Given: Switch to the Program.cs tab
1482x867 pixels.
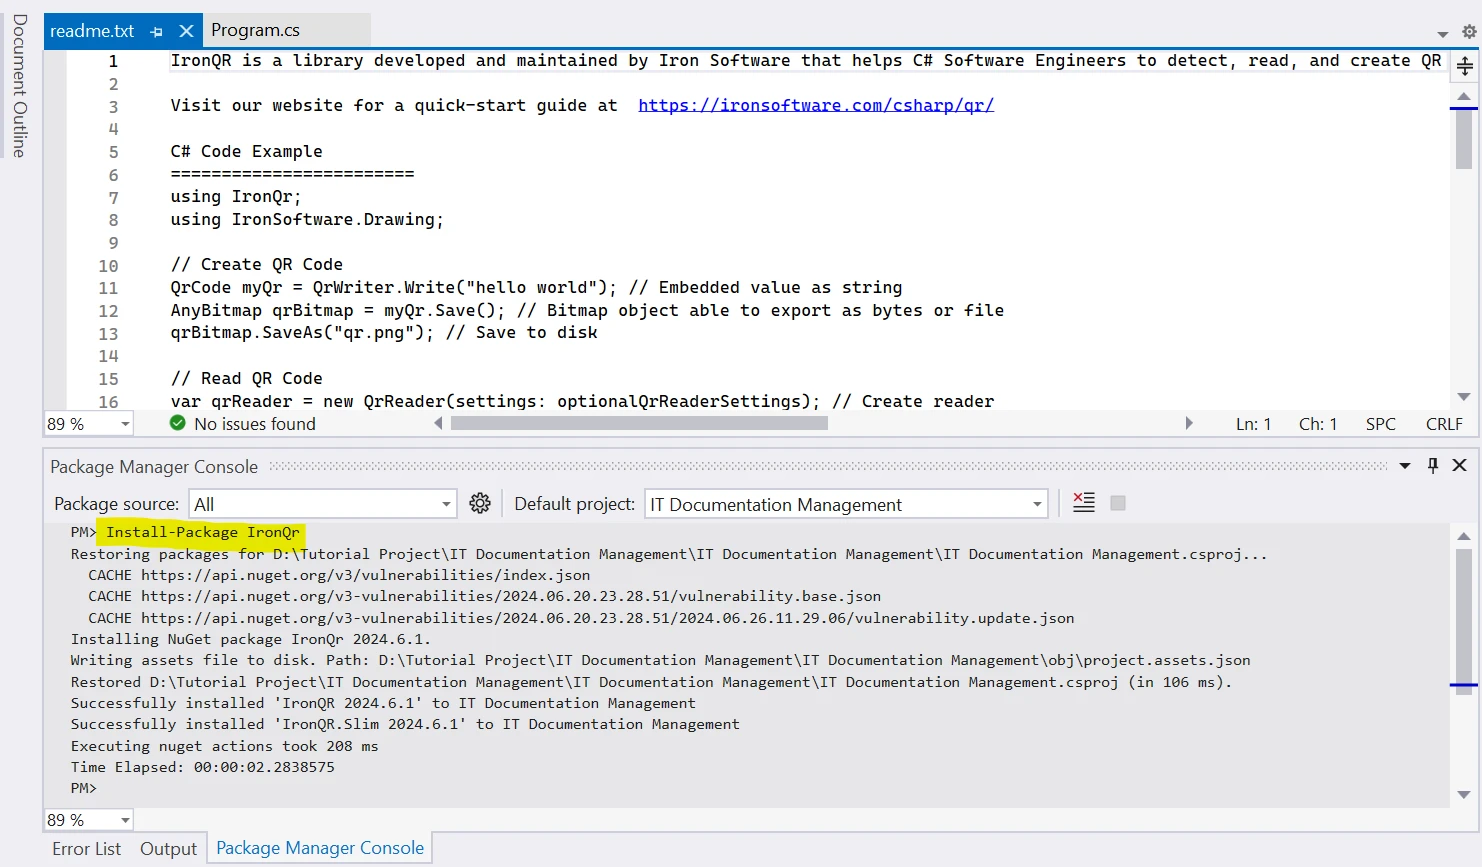Looking at the screenshot, I should (x=255, y=31).
